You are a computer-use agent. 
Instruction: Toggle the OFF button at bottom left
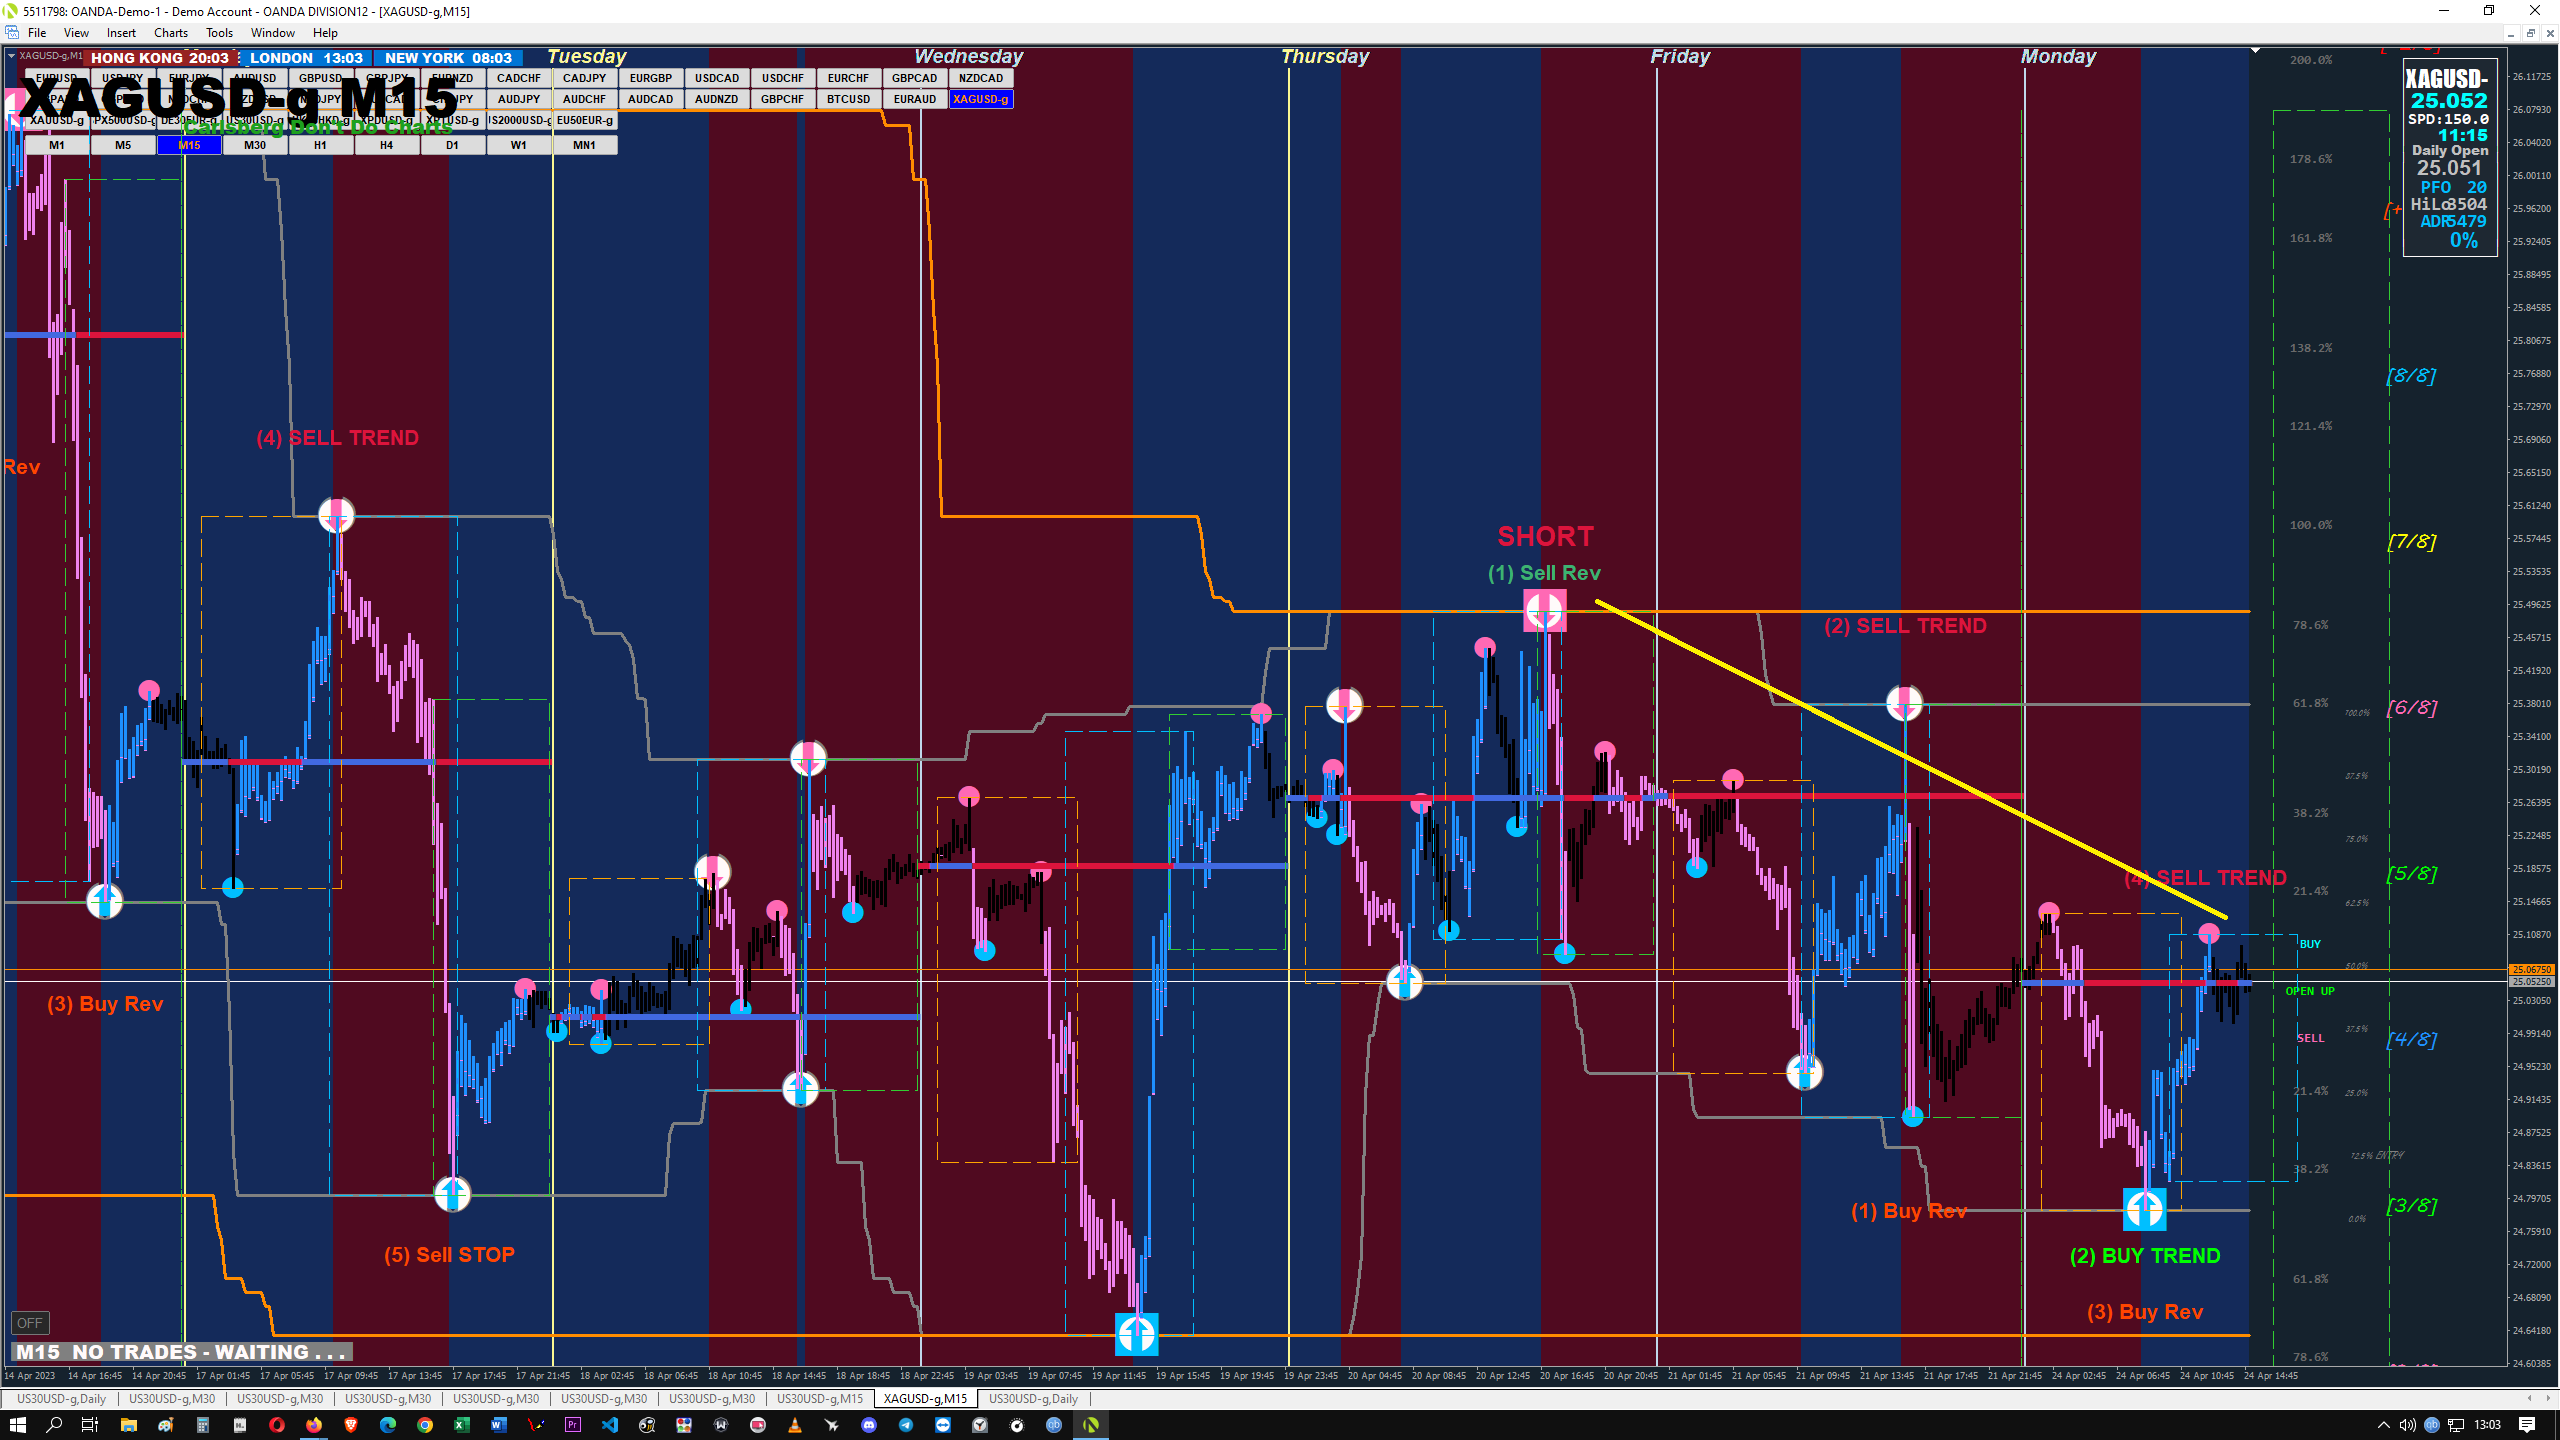tap(30, 1323)
